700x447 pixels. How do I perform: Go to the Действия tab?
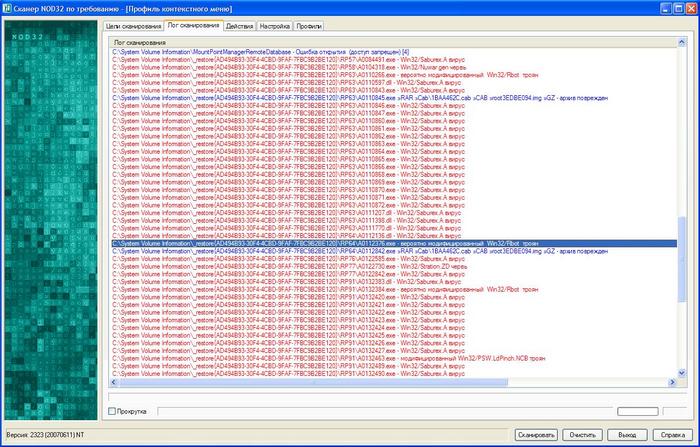[x=240, y=26]
